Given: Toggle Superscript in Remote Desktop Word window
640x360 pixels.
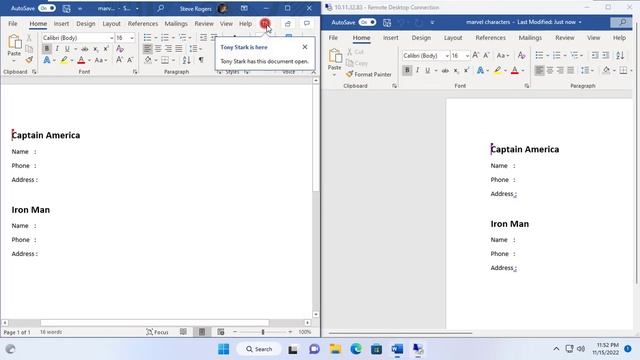Looking at the screenshot, I should tap(466, 70).
